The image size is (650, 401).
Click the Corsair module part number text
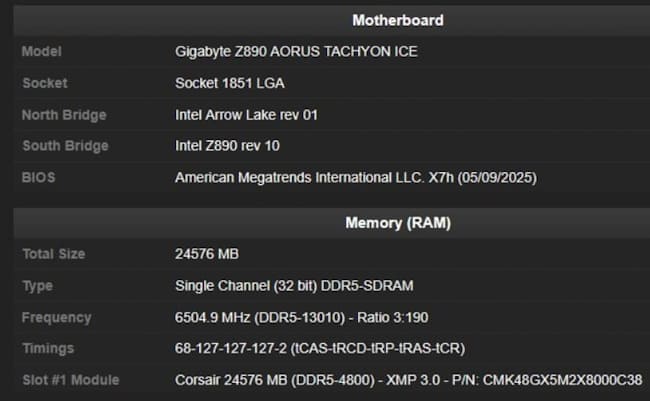pyautogui.click(x=560, y=381)
